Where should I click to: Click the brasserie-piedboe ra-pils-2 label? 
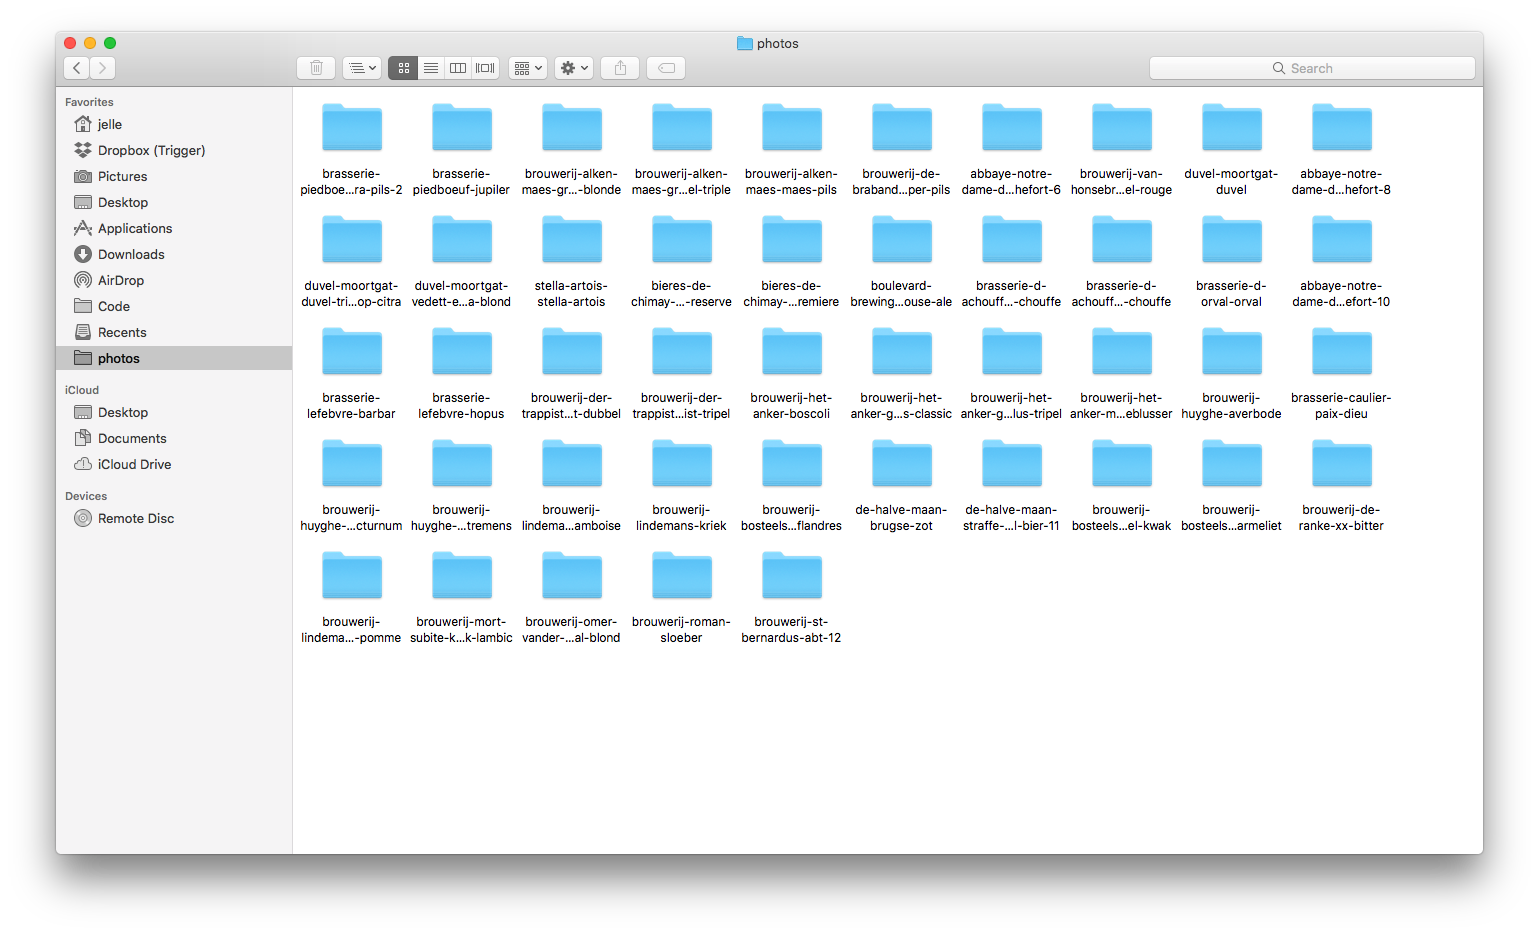pos(351,182)
